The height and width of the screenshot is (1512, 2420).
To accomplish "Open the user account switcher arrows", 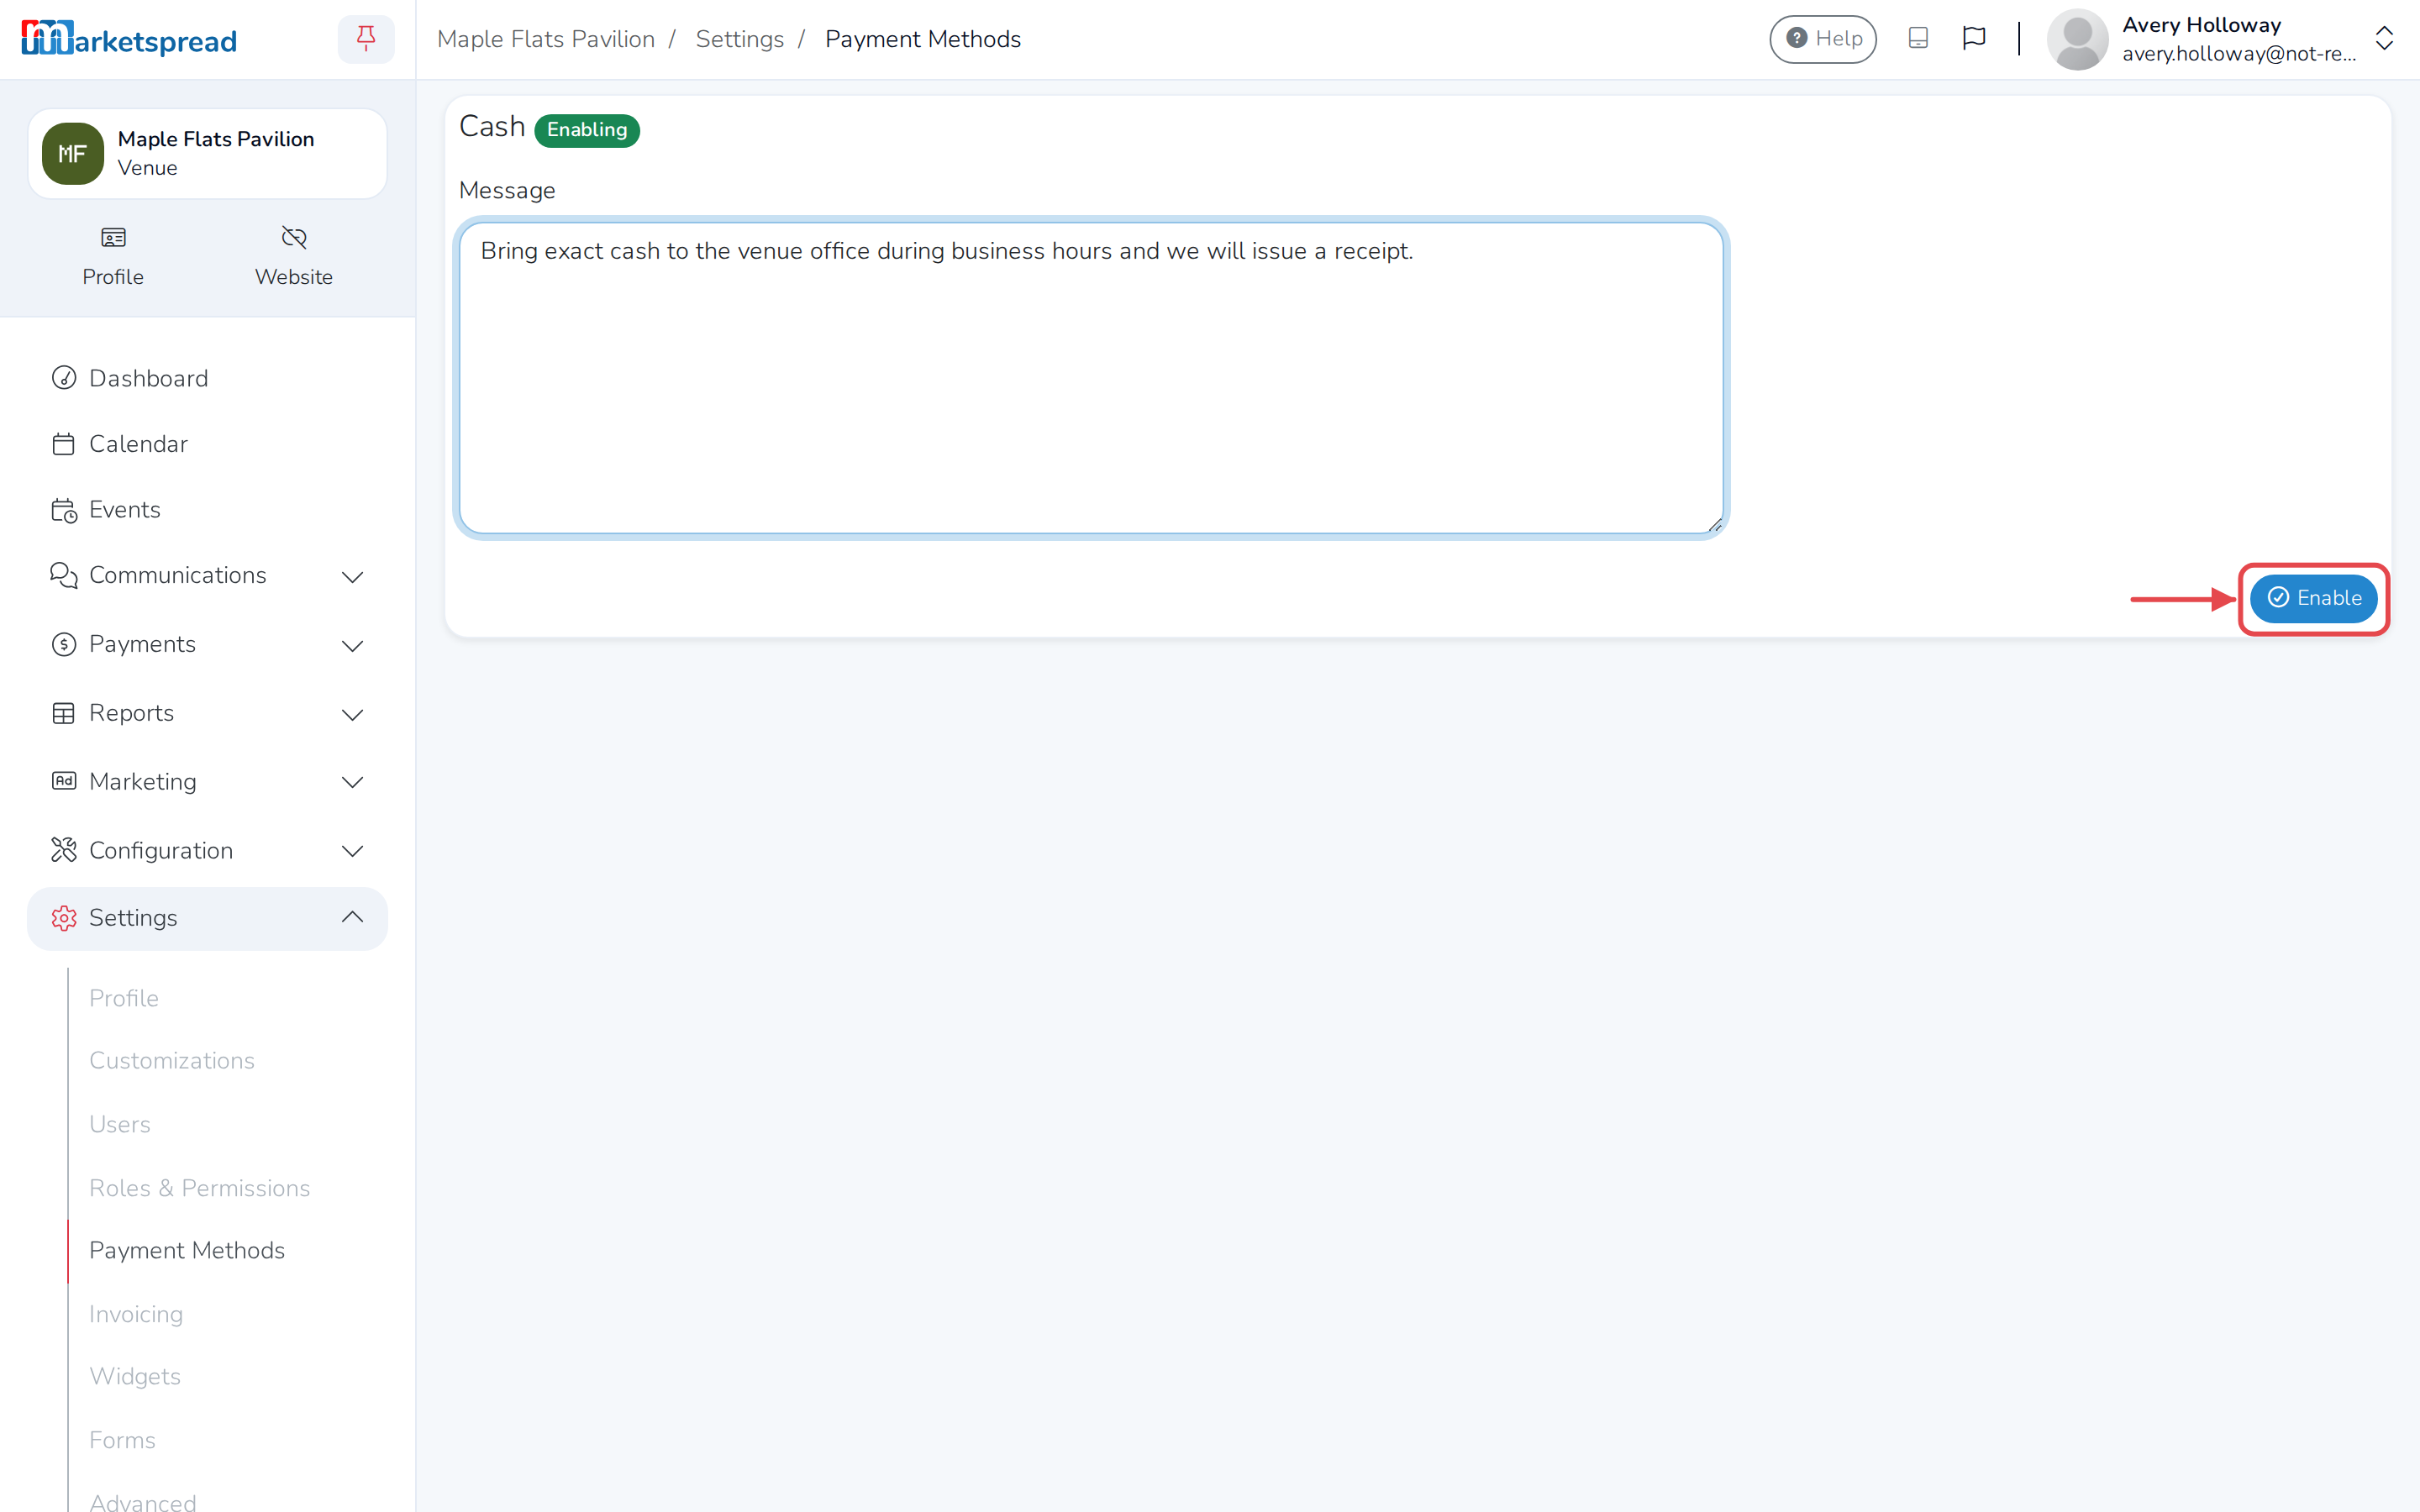I will point(2384,39).
